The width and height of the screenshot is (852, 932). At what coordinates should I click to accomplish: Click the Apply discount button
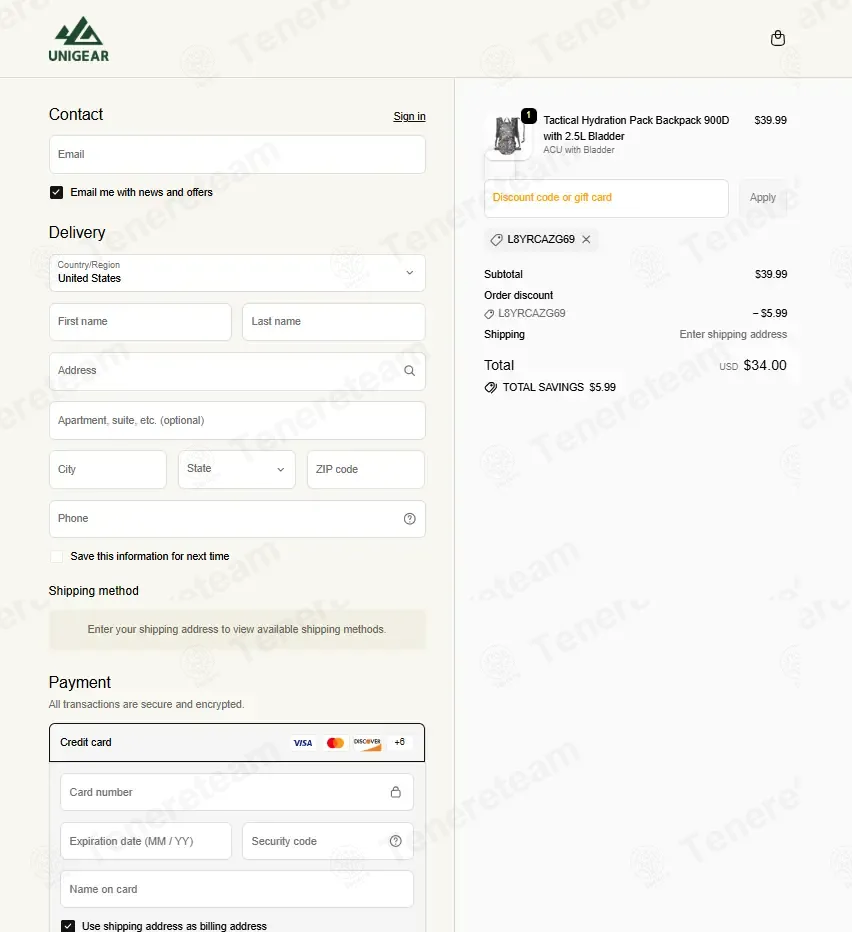tap(763, 198)
